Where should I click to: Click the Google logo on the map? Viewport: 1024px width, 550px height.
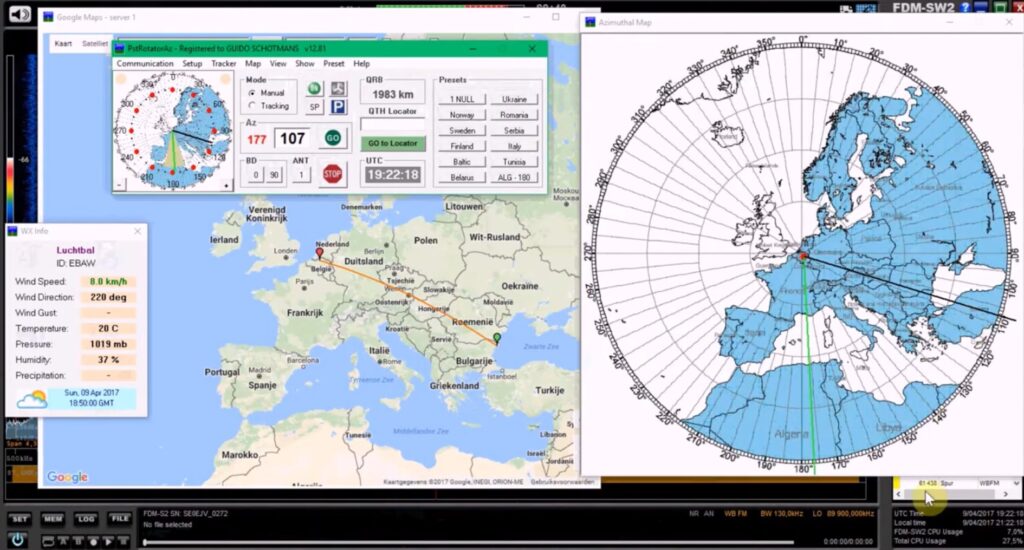pos(67,477)
